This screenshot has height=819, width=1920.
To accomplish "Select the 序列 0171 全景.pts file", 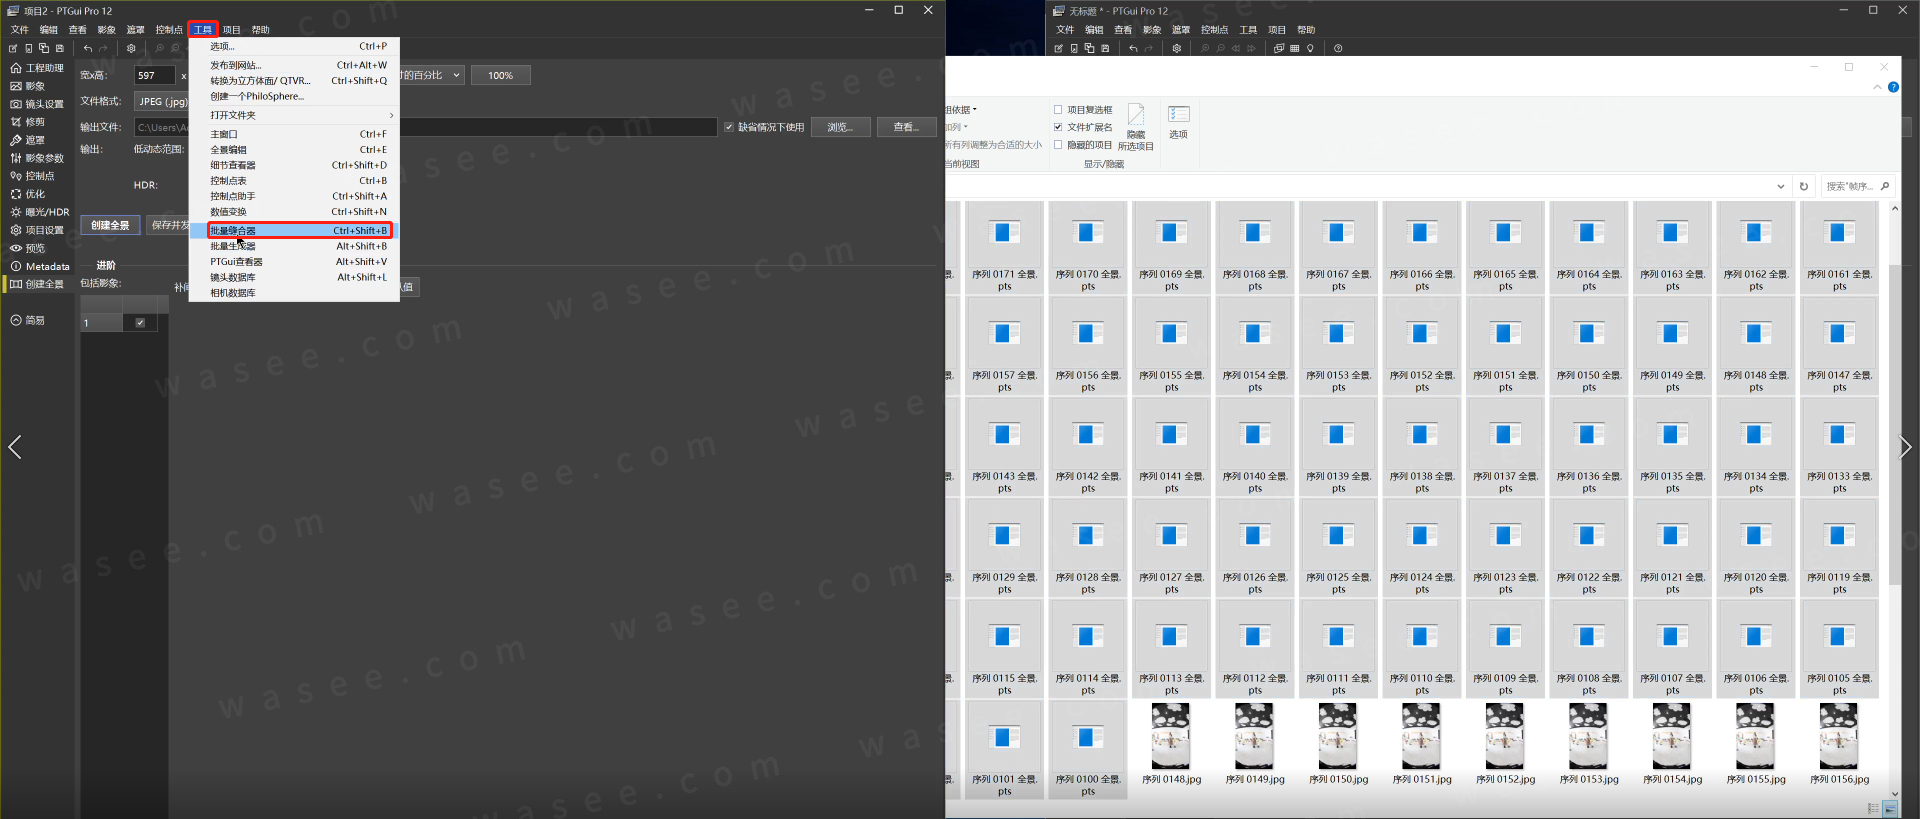I will 1005,247.
